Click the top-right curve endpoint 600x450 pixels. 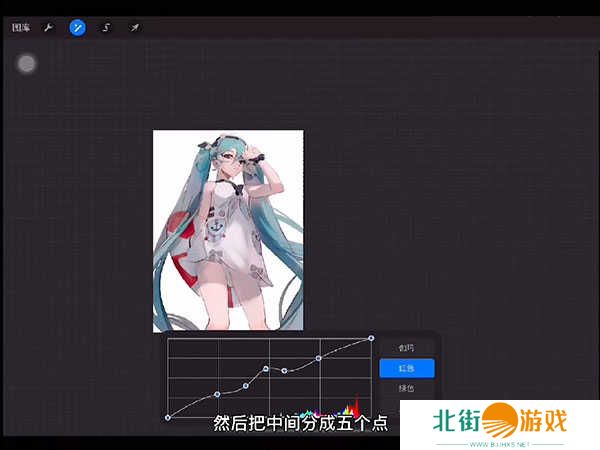click(x=371, y=338)
